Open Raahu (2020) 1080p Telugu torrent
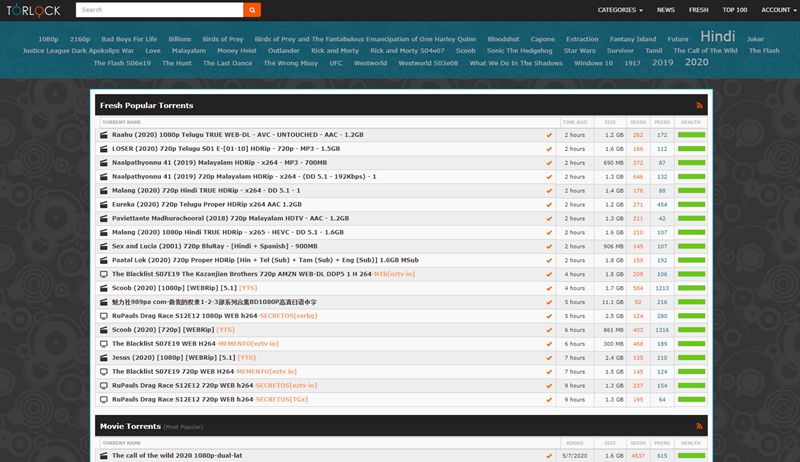The image size is (800, 462). click(238, 135)
